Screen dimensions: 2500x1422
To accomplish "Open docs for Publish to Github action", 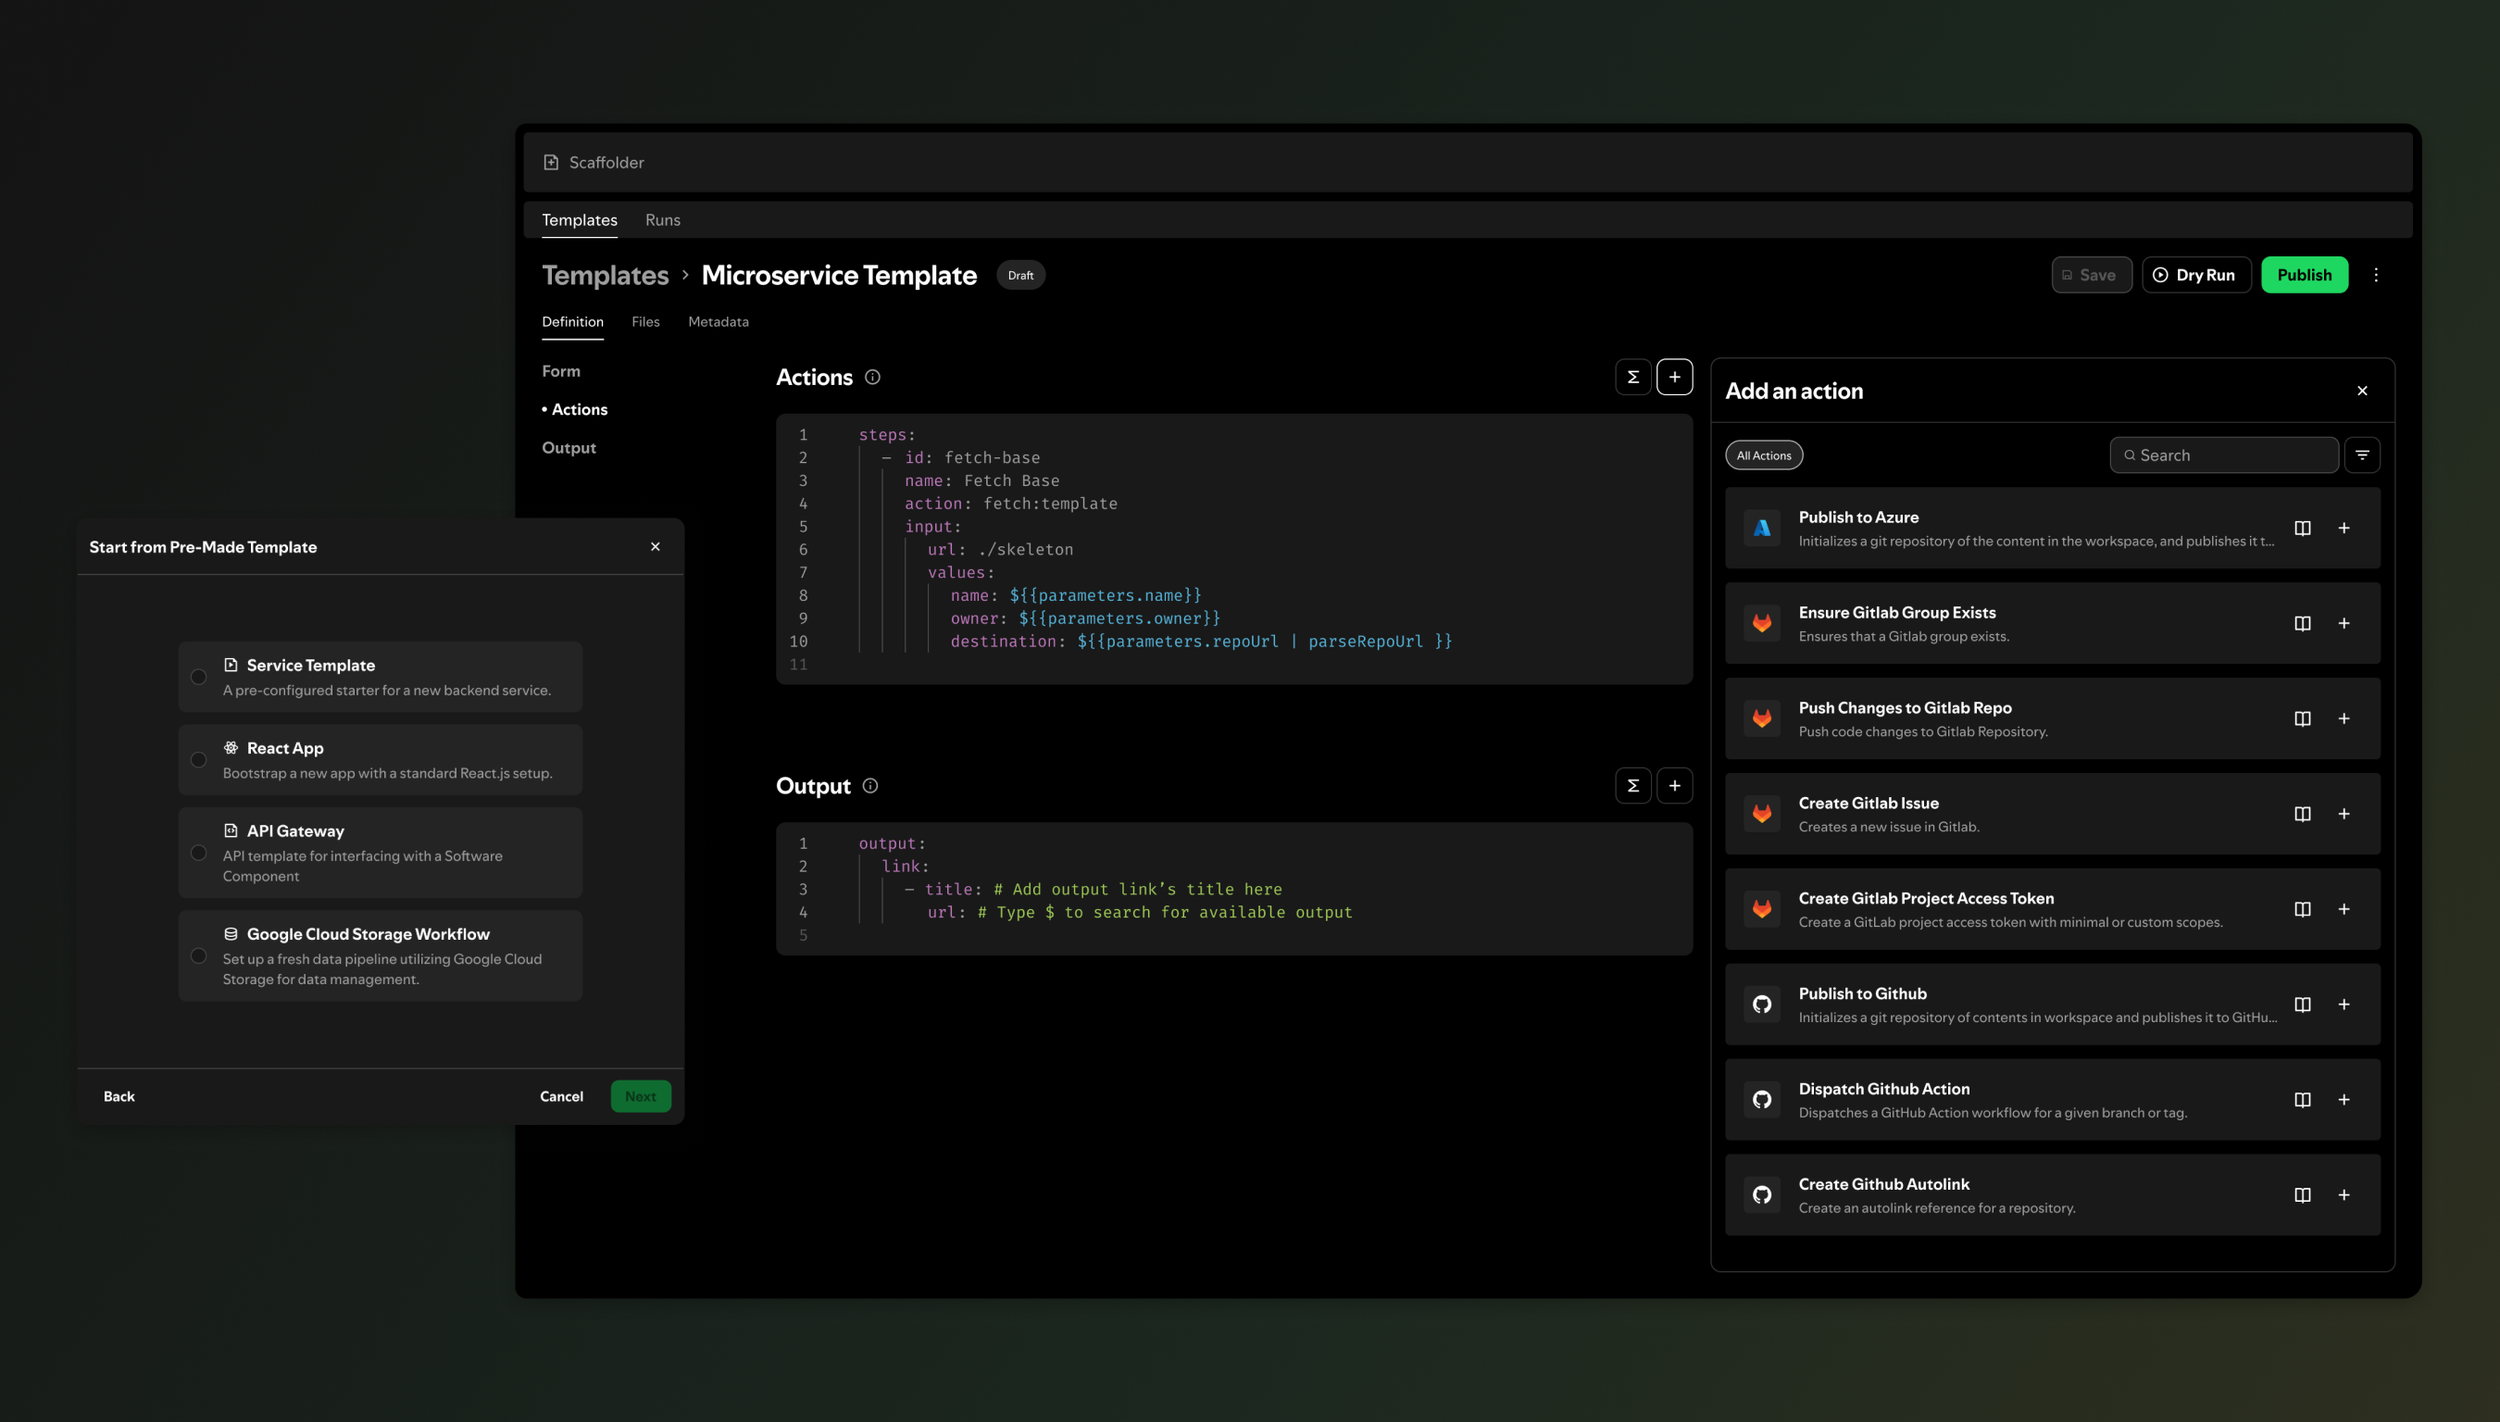I will point(2302,1004).
